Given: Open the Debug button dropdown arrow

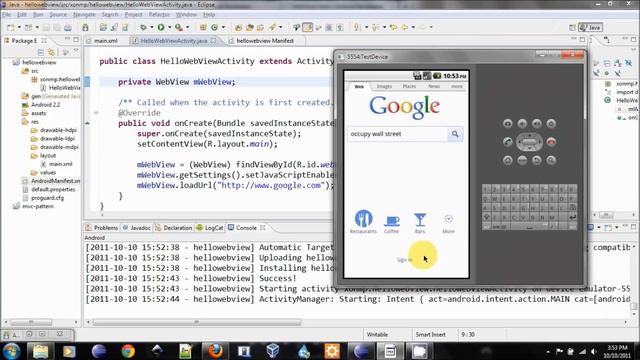Looking at the screenshot, I should (x=151, y=27).
